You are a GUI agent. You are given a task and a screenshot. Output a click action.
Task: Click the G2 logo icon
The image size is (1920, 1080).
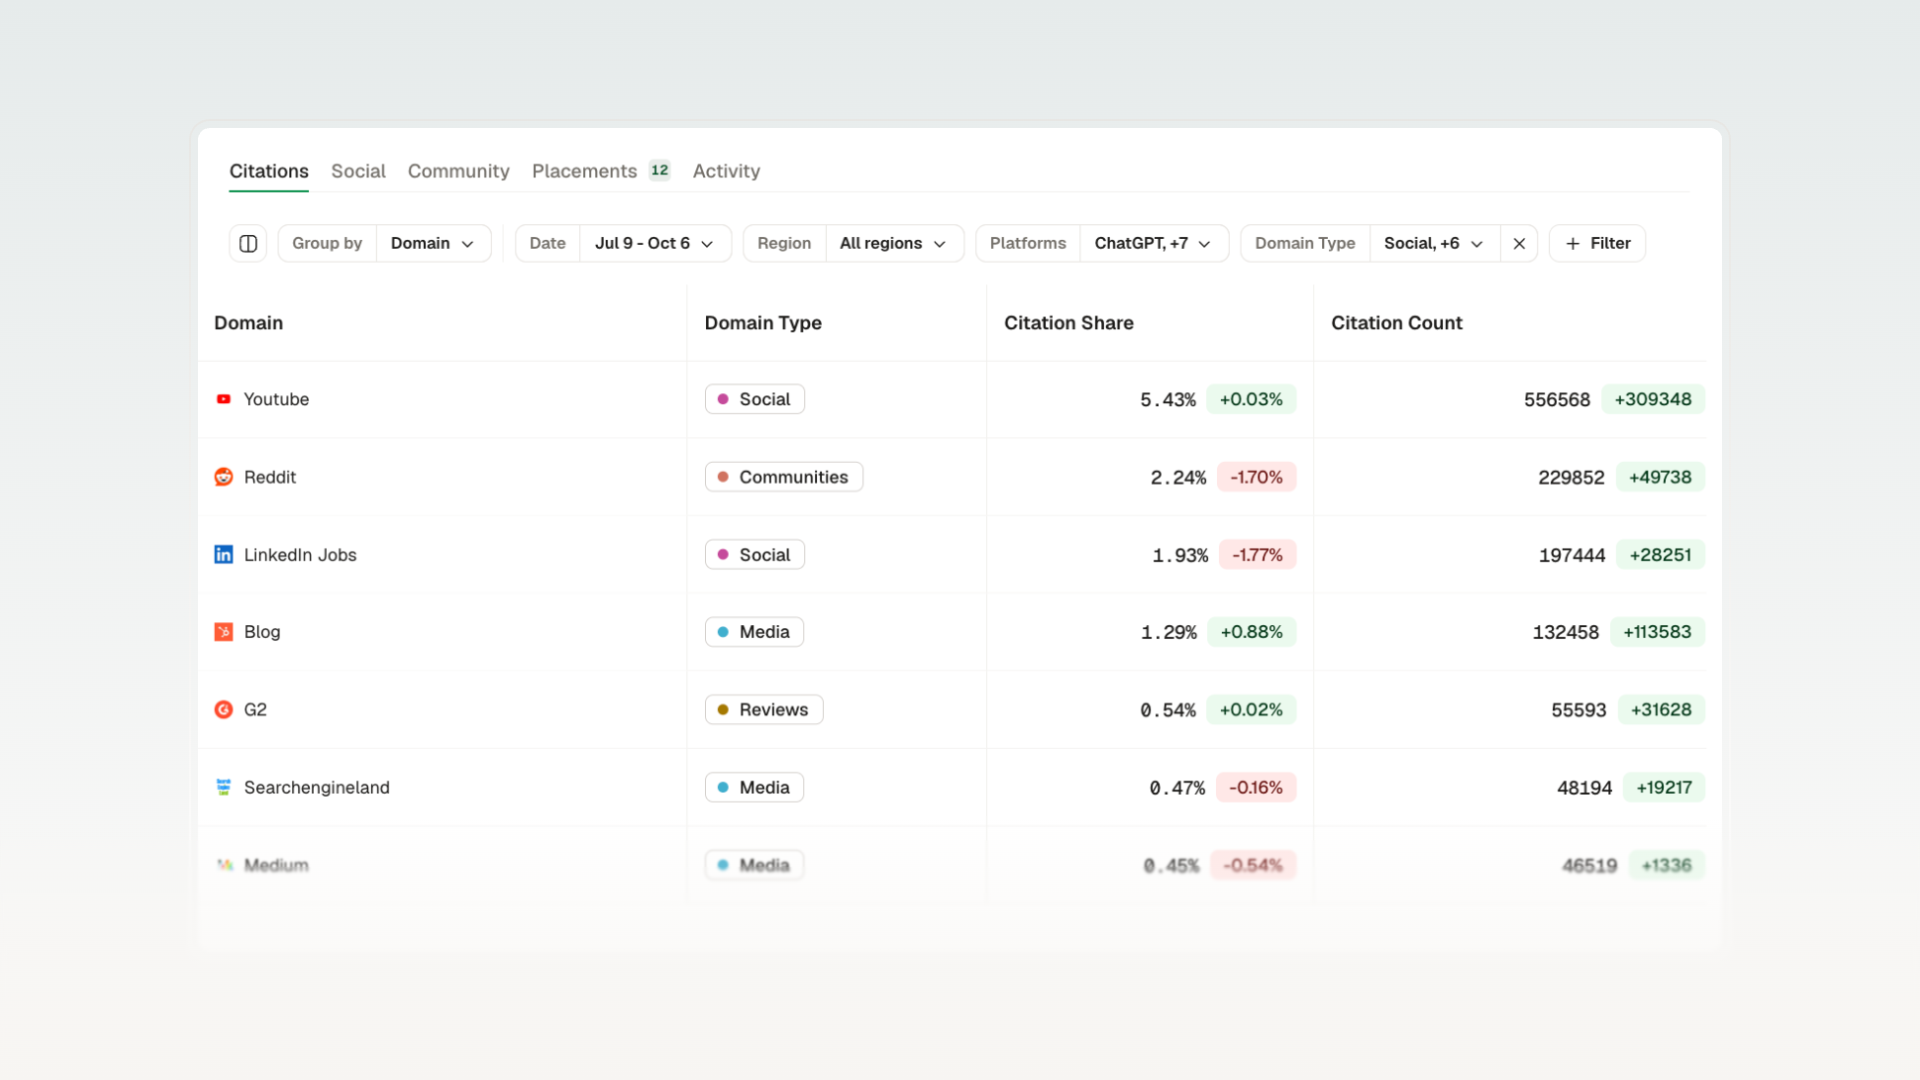pos(224,709)
